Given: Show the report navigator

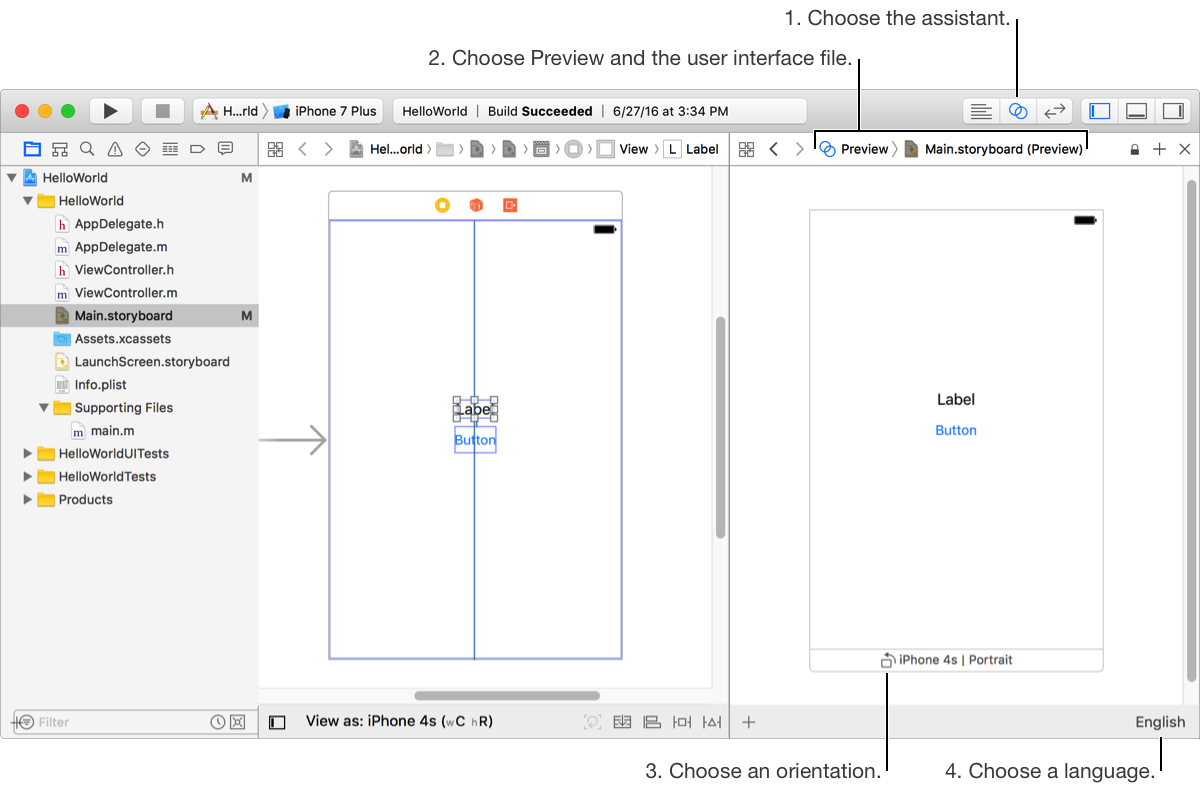Looking at the screenshot, I should (x=225, y=149).
